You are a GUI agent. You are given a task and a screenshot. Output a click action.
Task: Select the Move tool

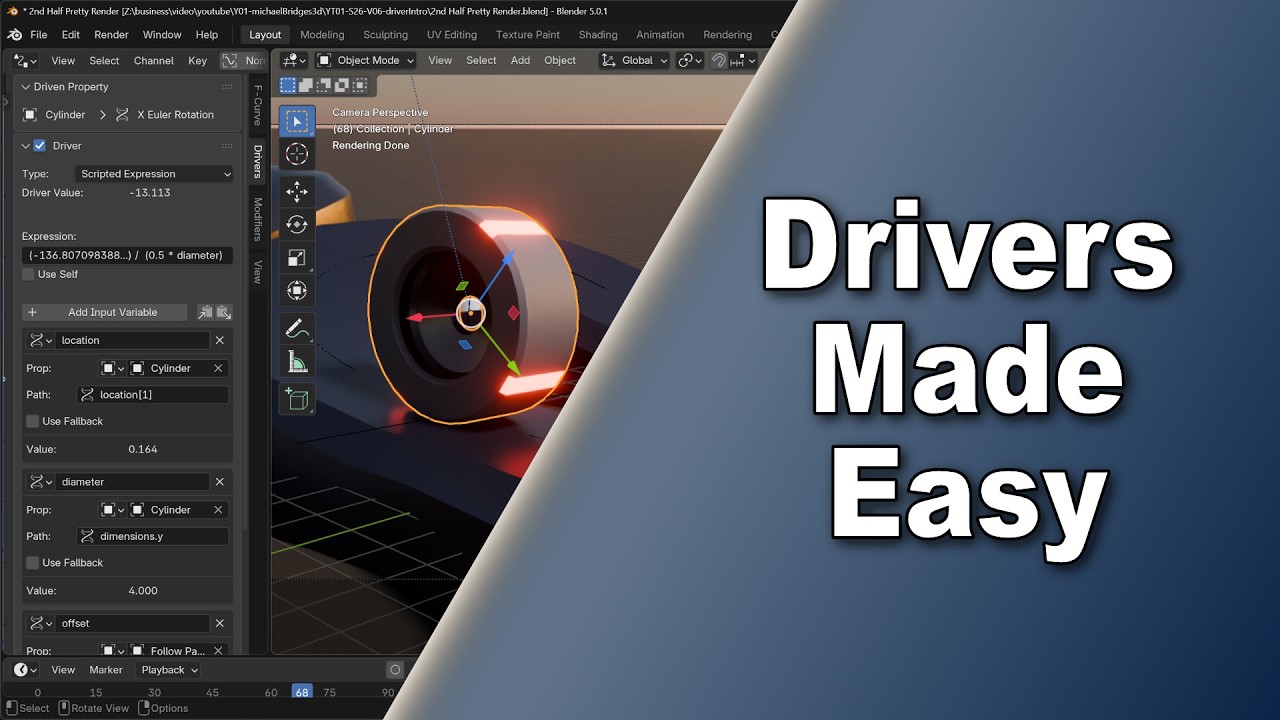click(x=297, y=192)
